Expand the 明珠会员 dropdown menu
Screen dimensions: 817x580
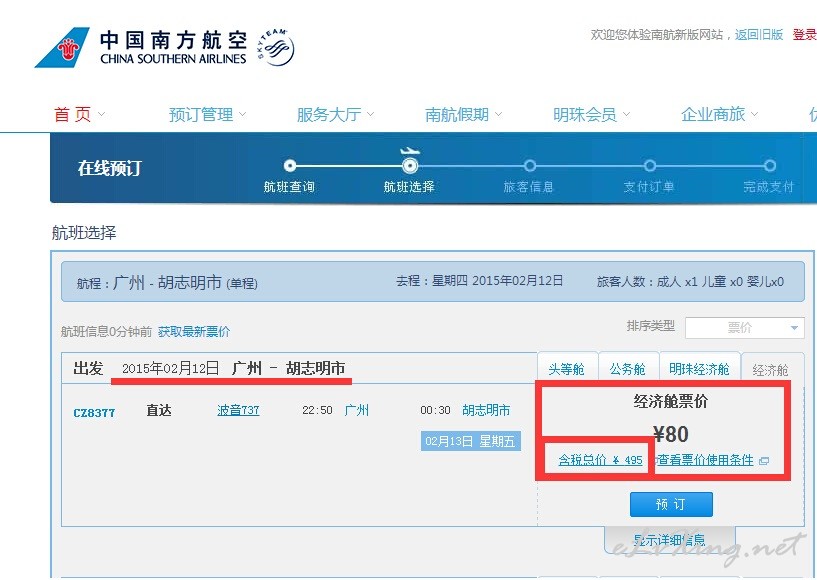point(591,114)
